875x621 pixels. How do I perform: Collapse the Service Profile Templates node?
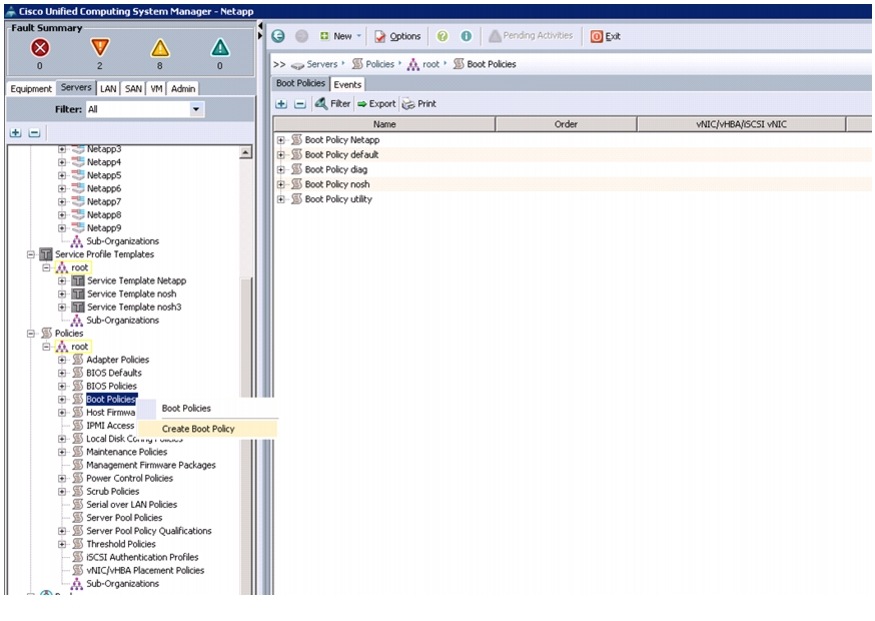[31, 255]
